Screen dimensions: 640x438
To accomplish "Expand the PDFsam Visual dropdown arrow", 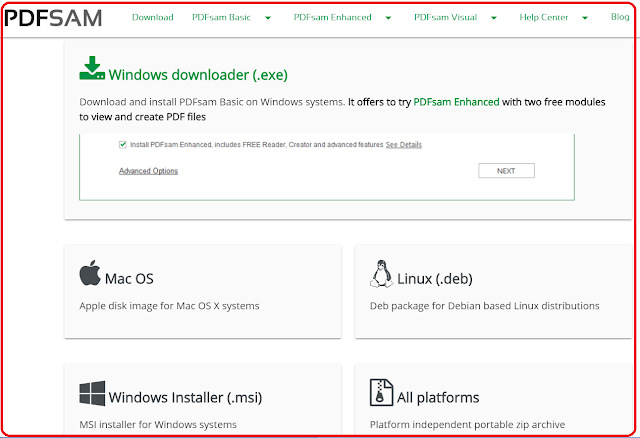I will click(493, 18).
